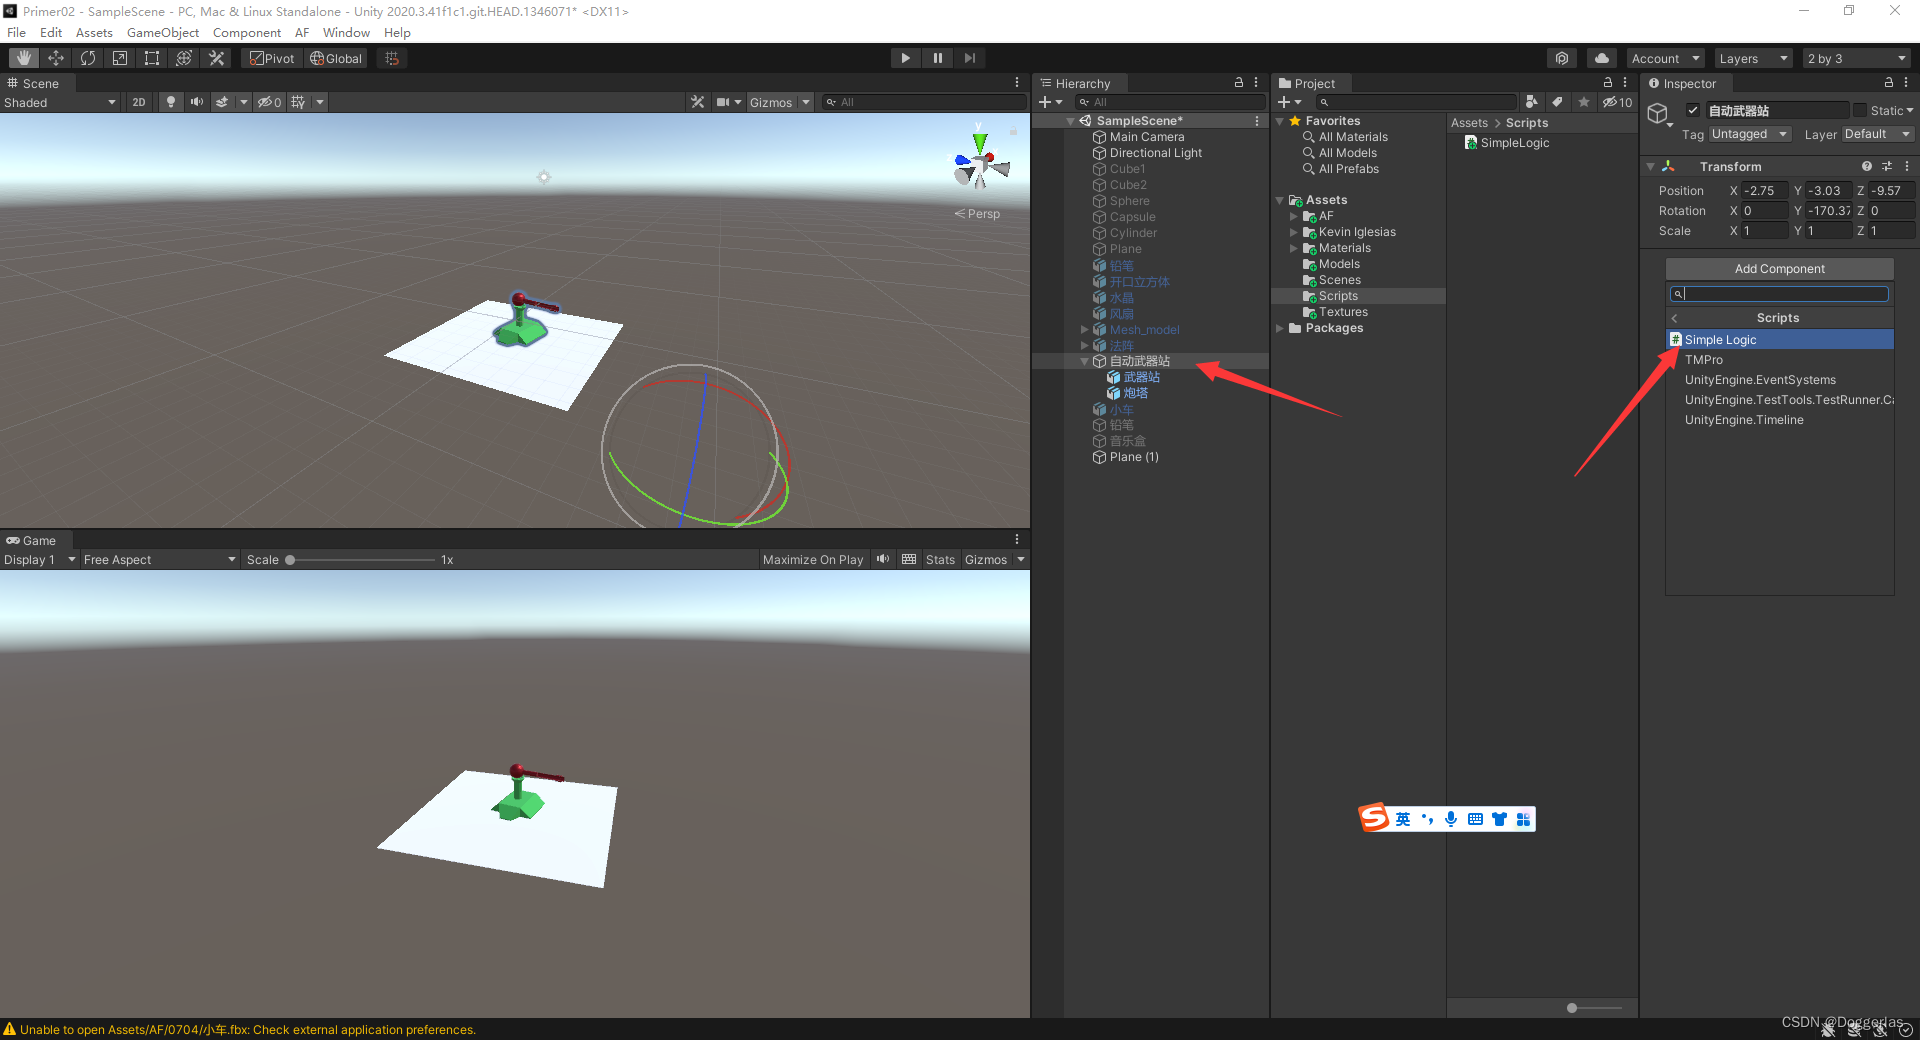Toggle scene effects skybox icon
This screenshot has height=1040, width=1920.
point(222,102)
